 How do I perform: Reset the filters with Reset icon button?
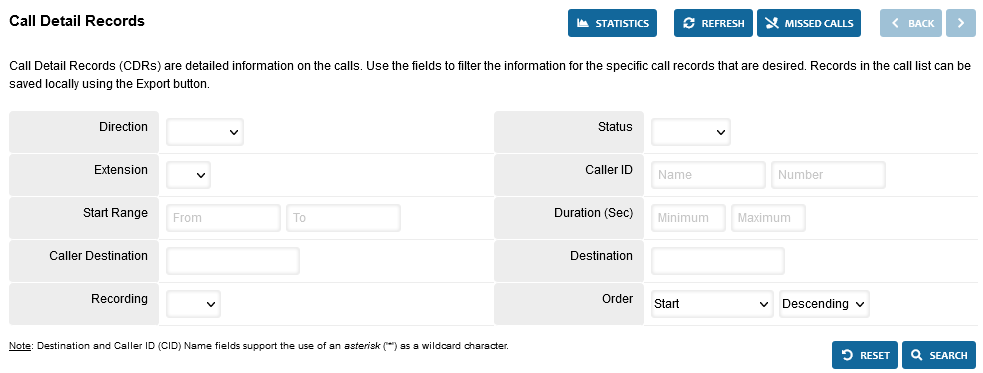(865, 355)
